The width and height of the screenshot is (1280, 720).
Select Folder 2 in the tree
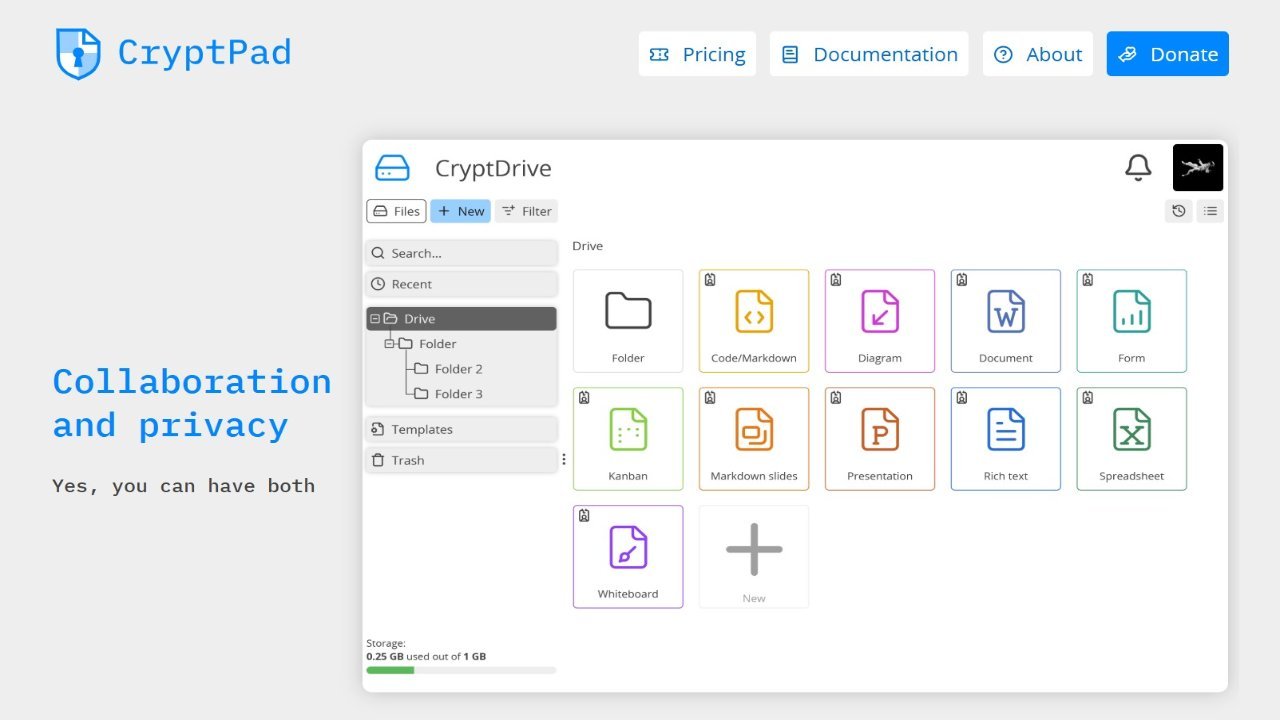[x=449, y=369]
